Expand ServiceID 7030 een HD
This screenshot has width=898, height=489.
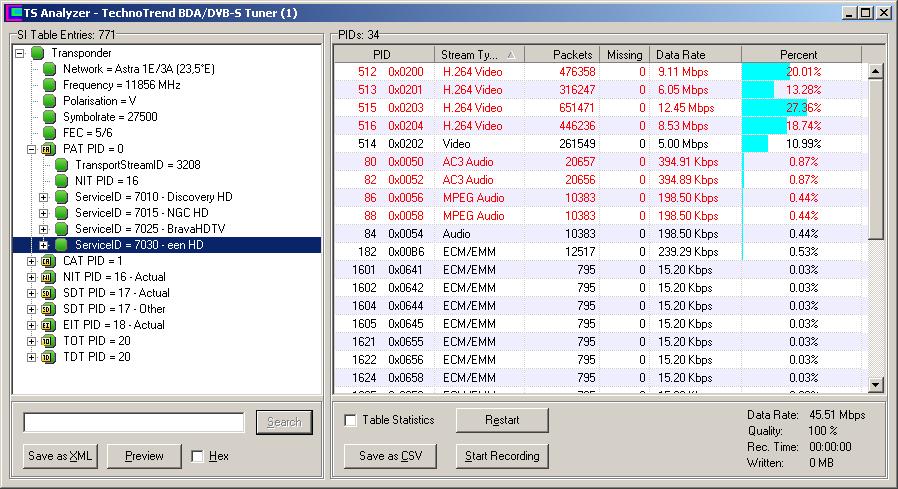coord(44,246)
